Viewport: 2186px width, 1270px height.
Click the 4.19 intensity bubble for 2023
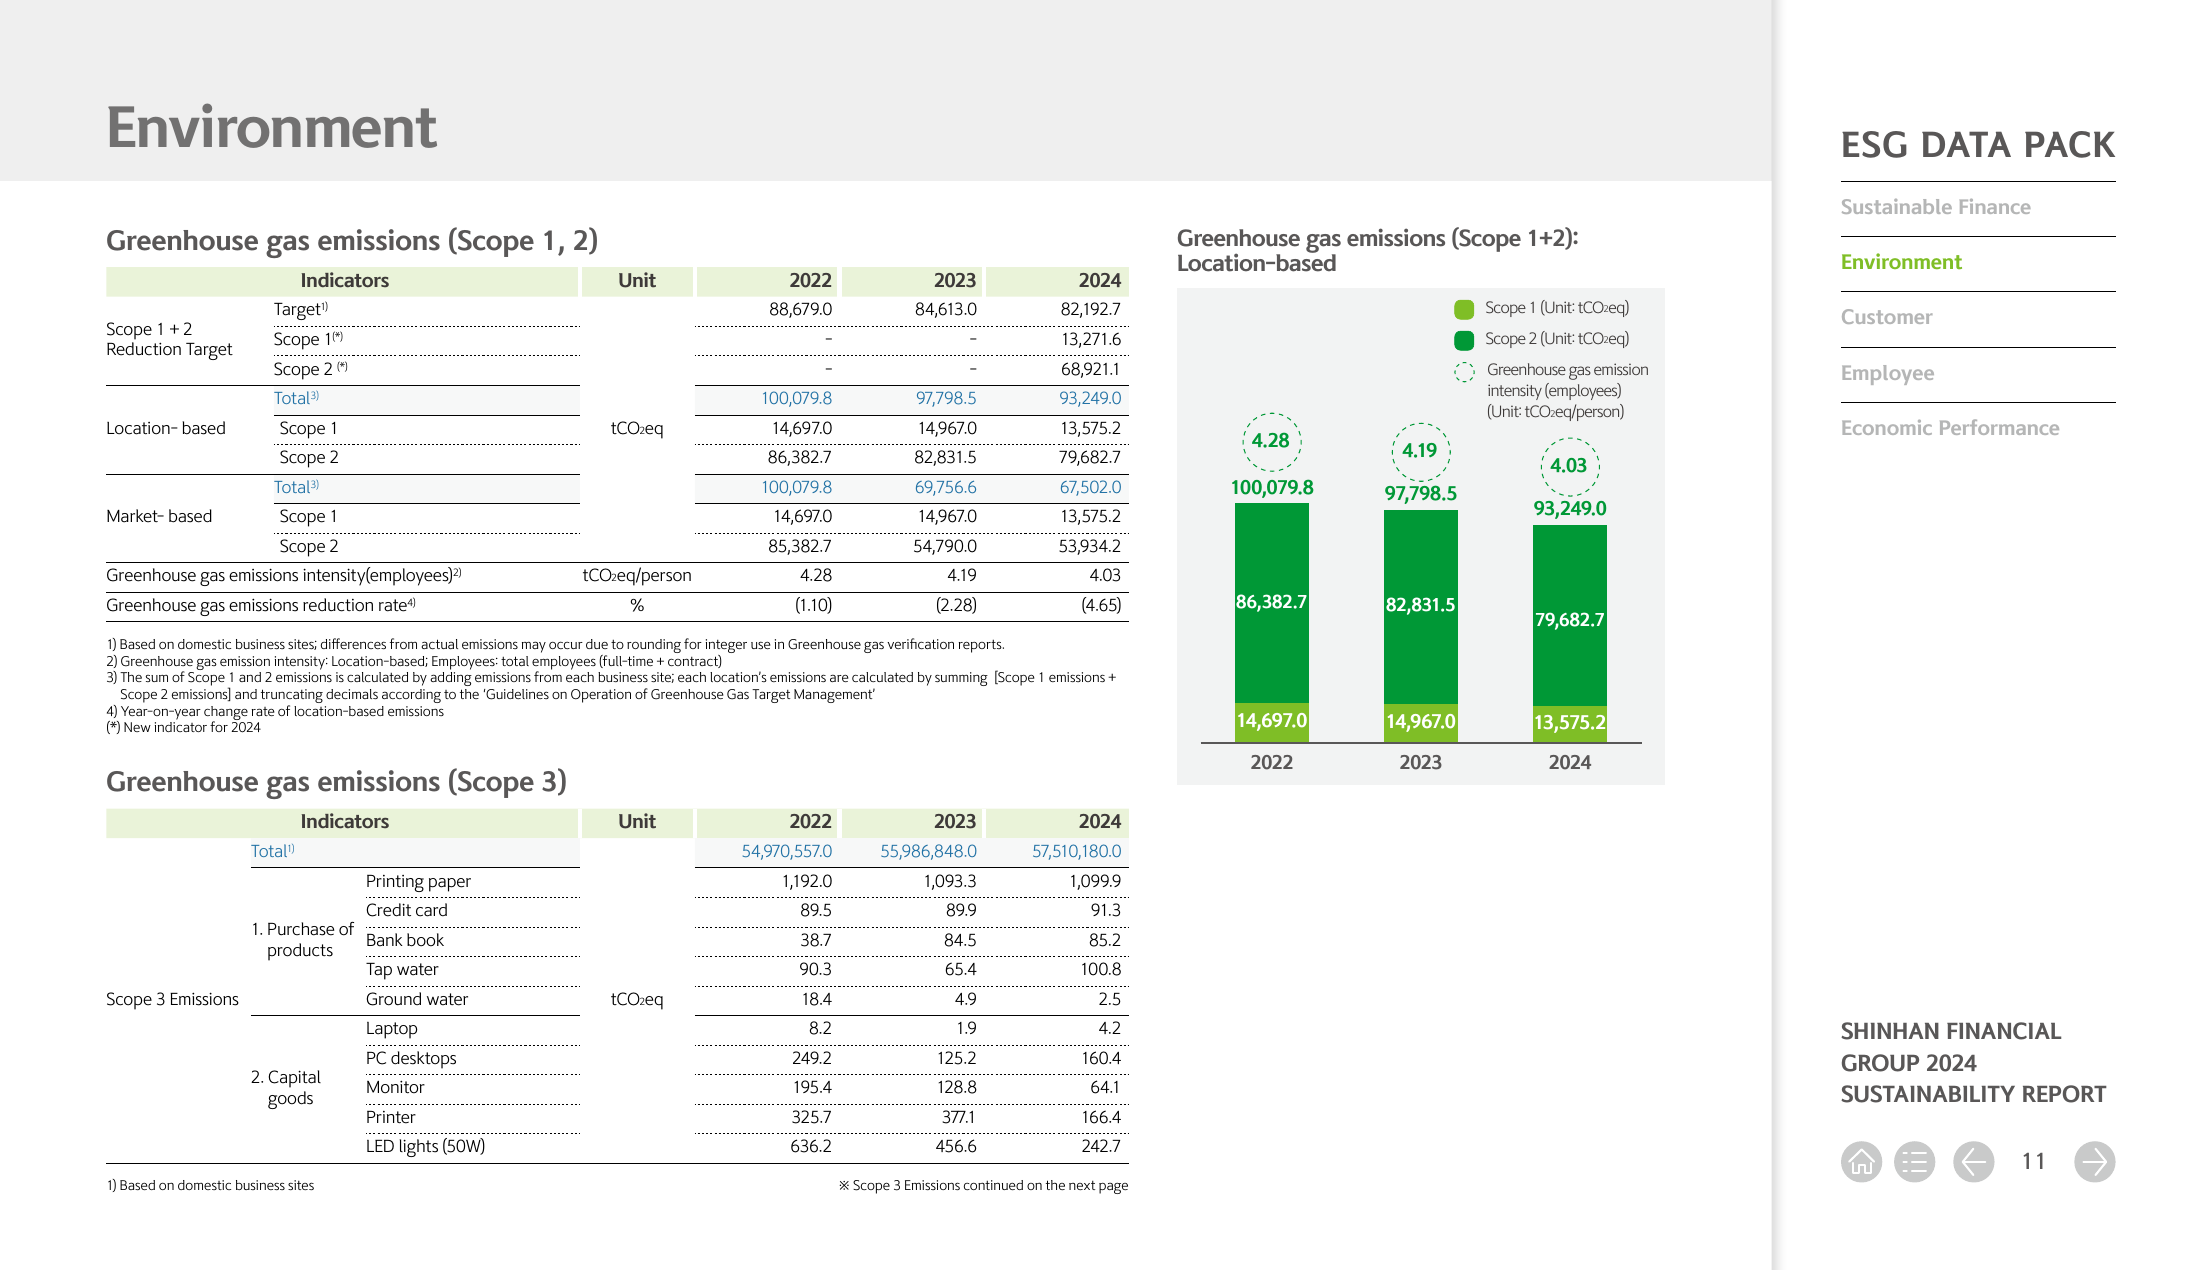(1420, 451)
